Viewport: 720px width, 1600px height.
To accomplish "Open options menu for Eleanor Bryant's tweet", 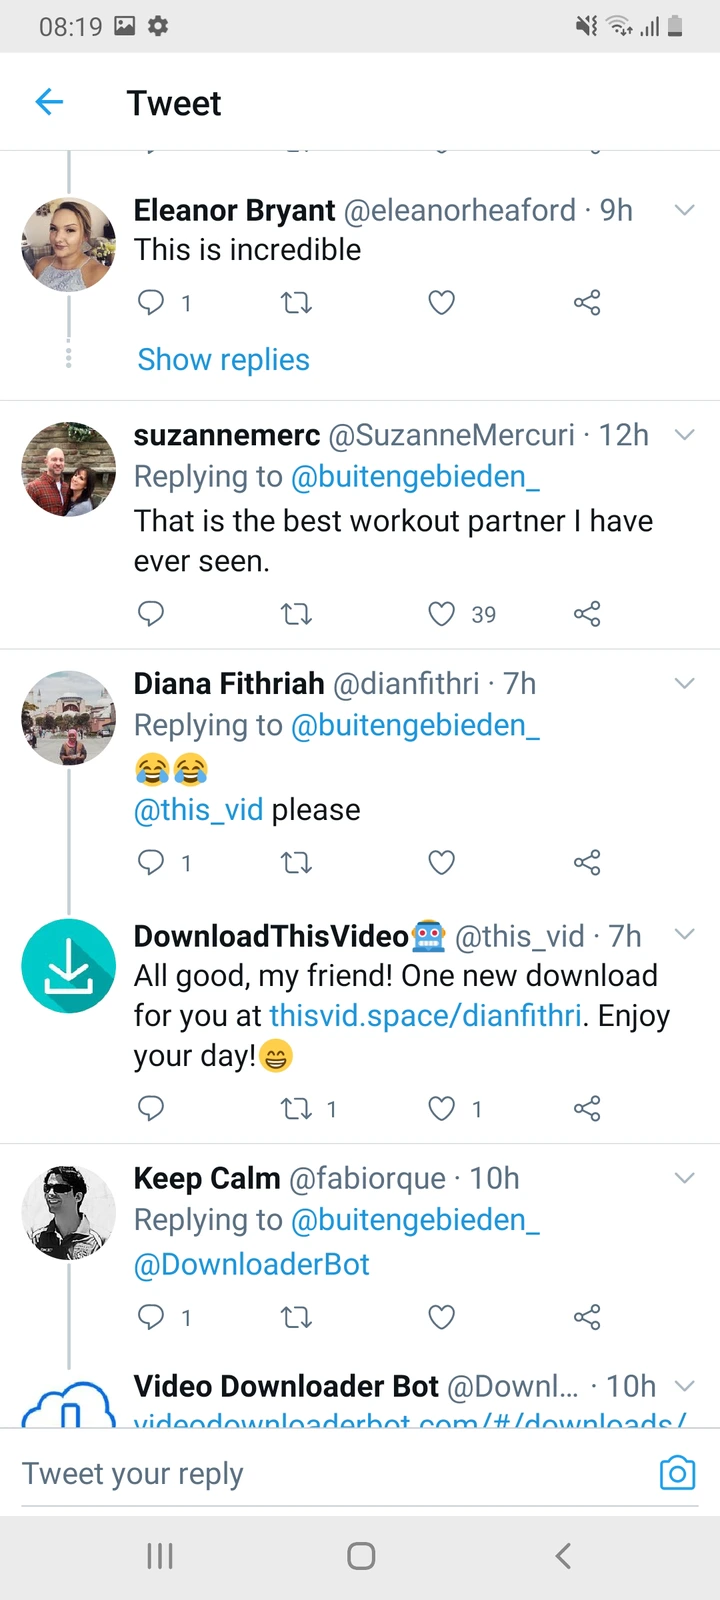I will (x=684, y=210).
